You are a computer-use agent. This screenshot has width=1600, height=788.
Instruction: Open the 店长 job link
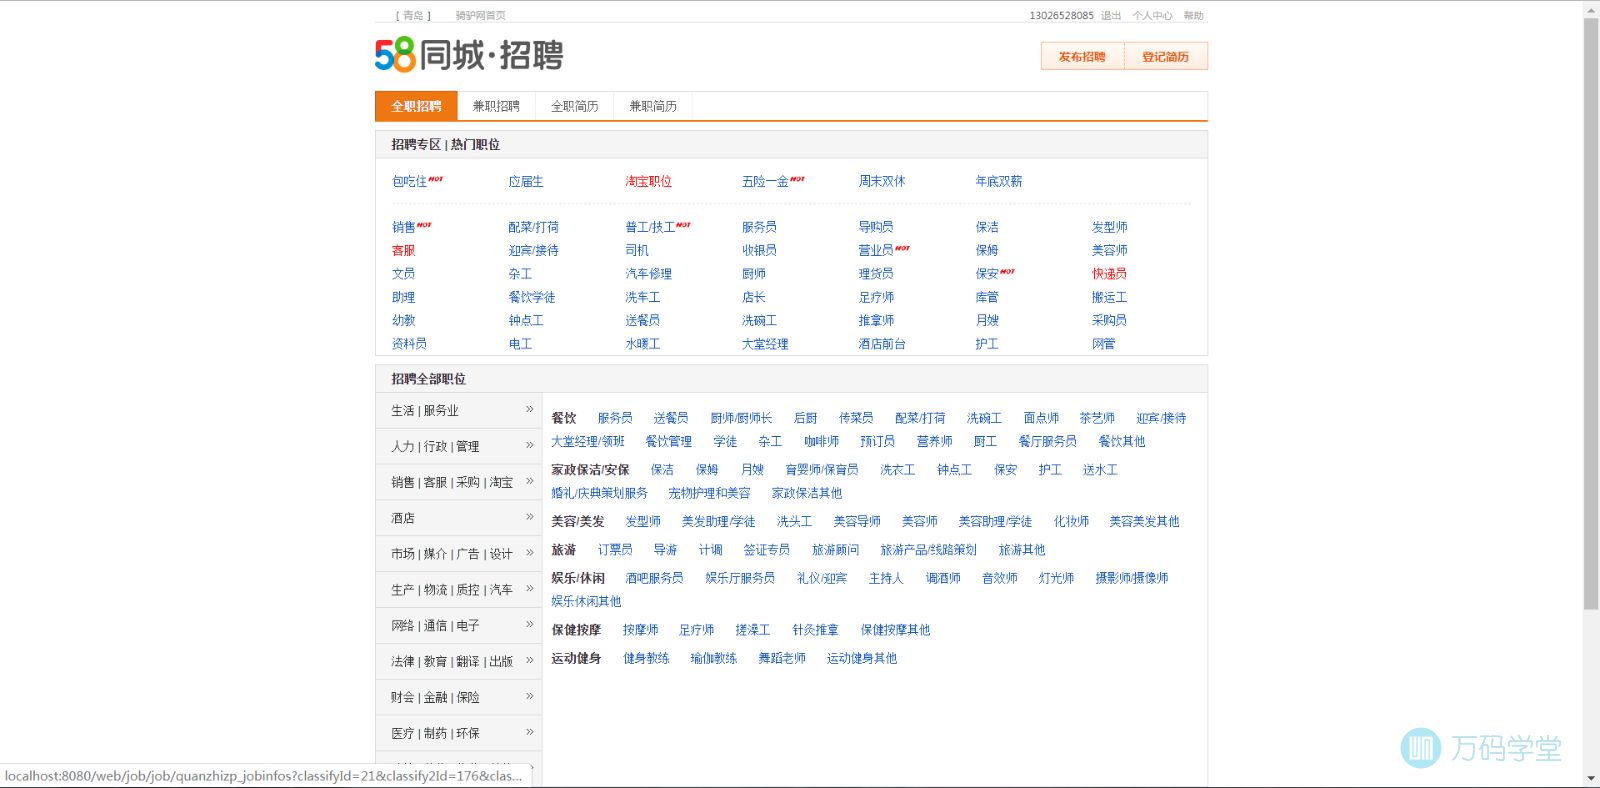click(754, 297)
